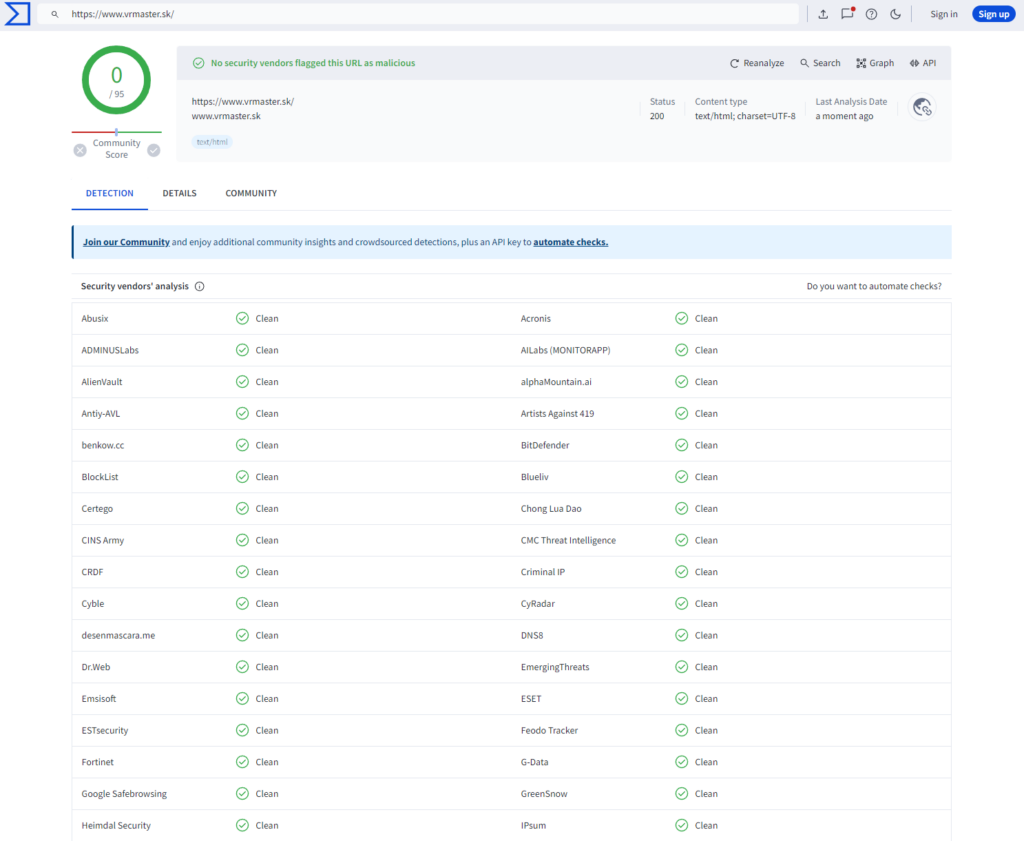Click the green check icon for Acronis

682,319
